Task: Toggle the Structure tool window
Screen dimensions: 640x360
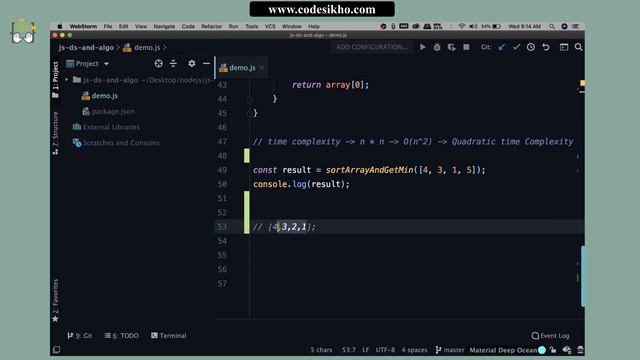Action: [x=56, y=133]
